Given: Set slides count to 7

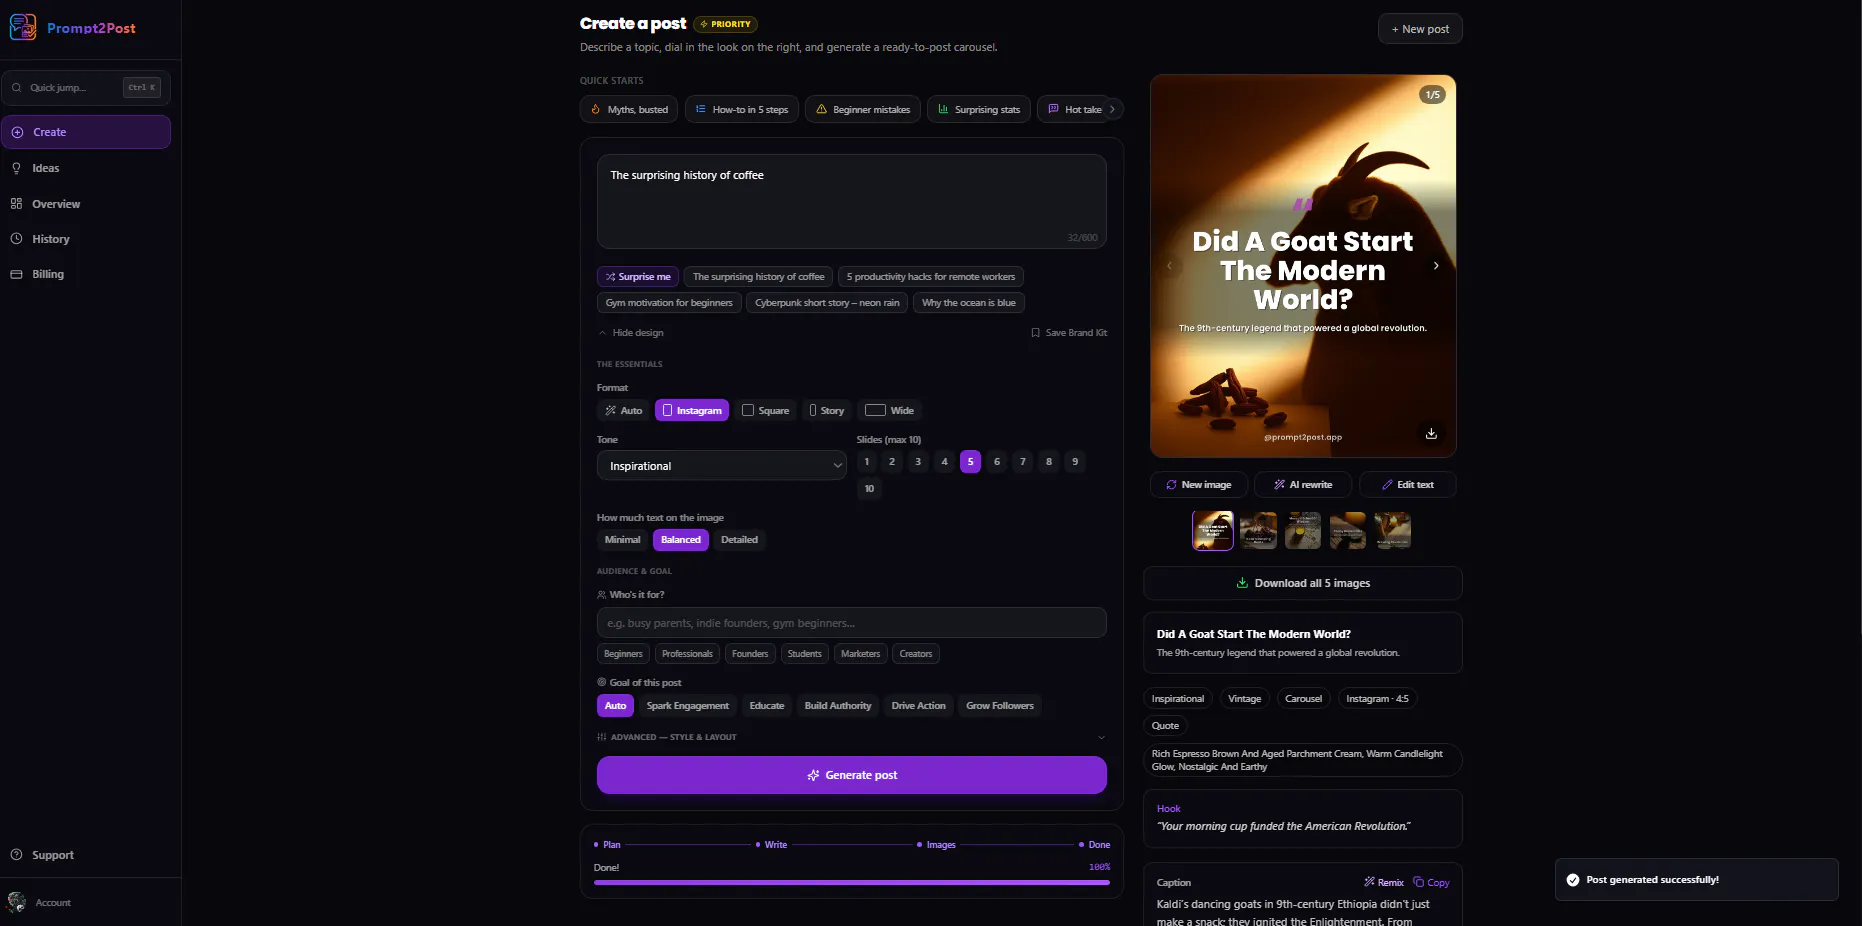Looking at the screenshot, I should pos(1022,462).
